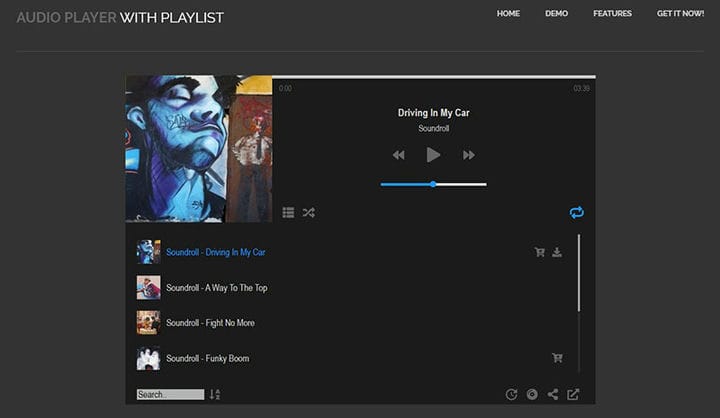Click Driving In My Car thumbnail
Screen dimensions: 720x418
[x=148, y=252]
